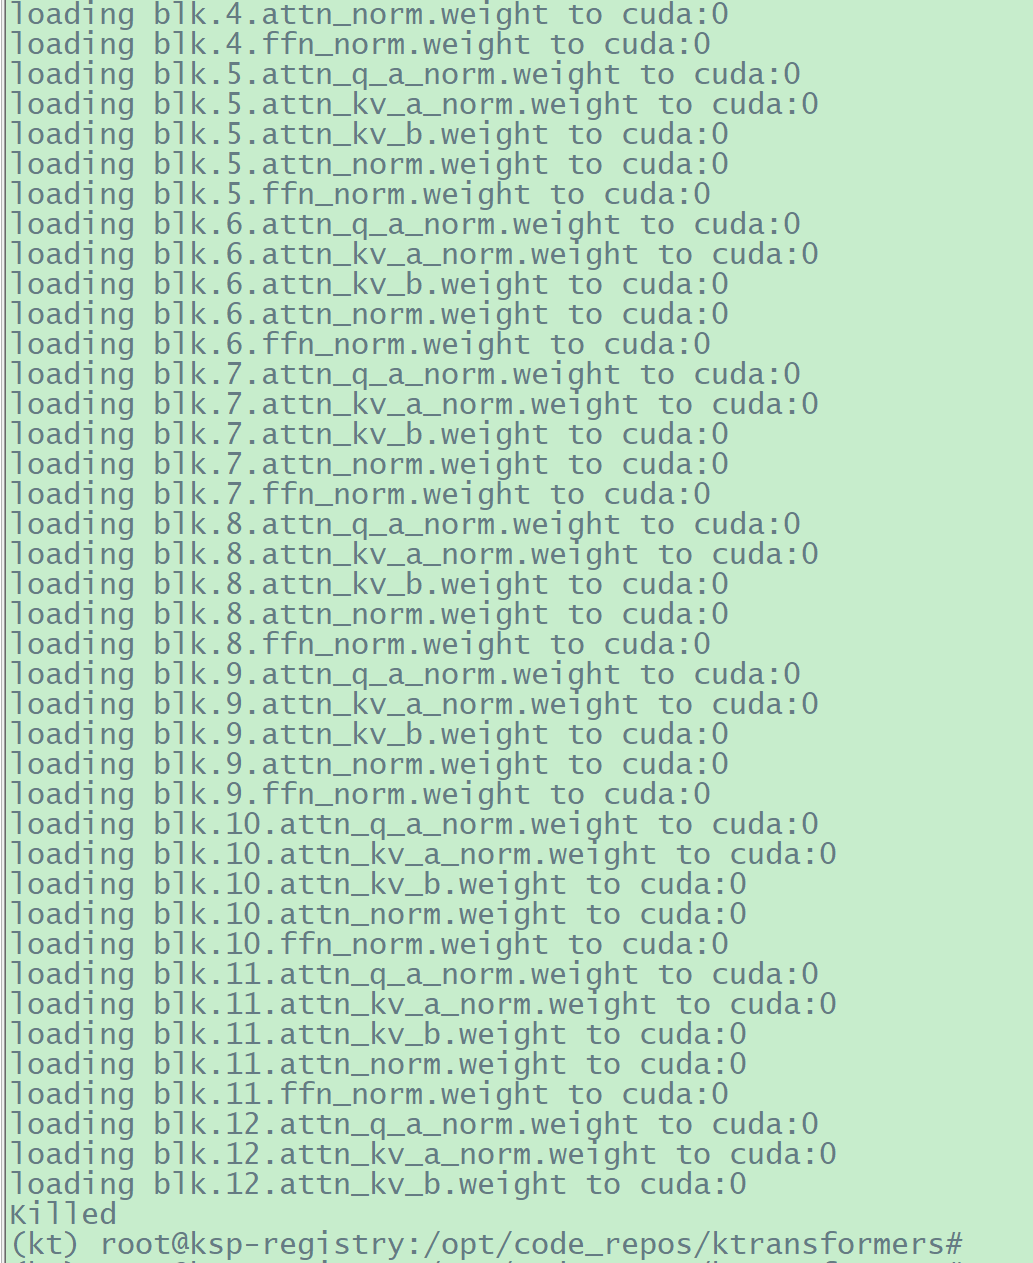
Task: Click the '(kt)' environment label in prompt
Action: pyautogui.click(x=46, y=1244)
